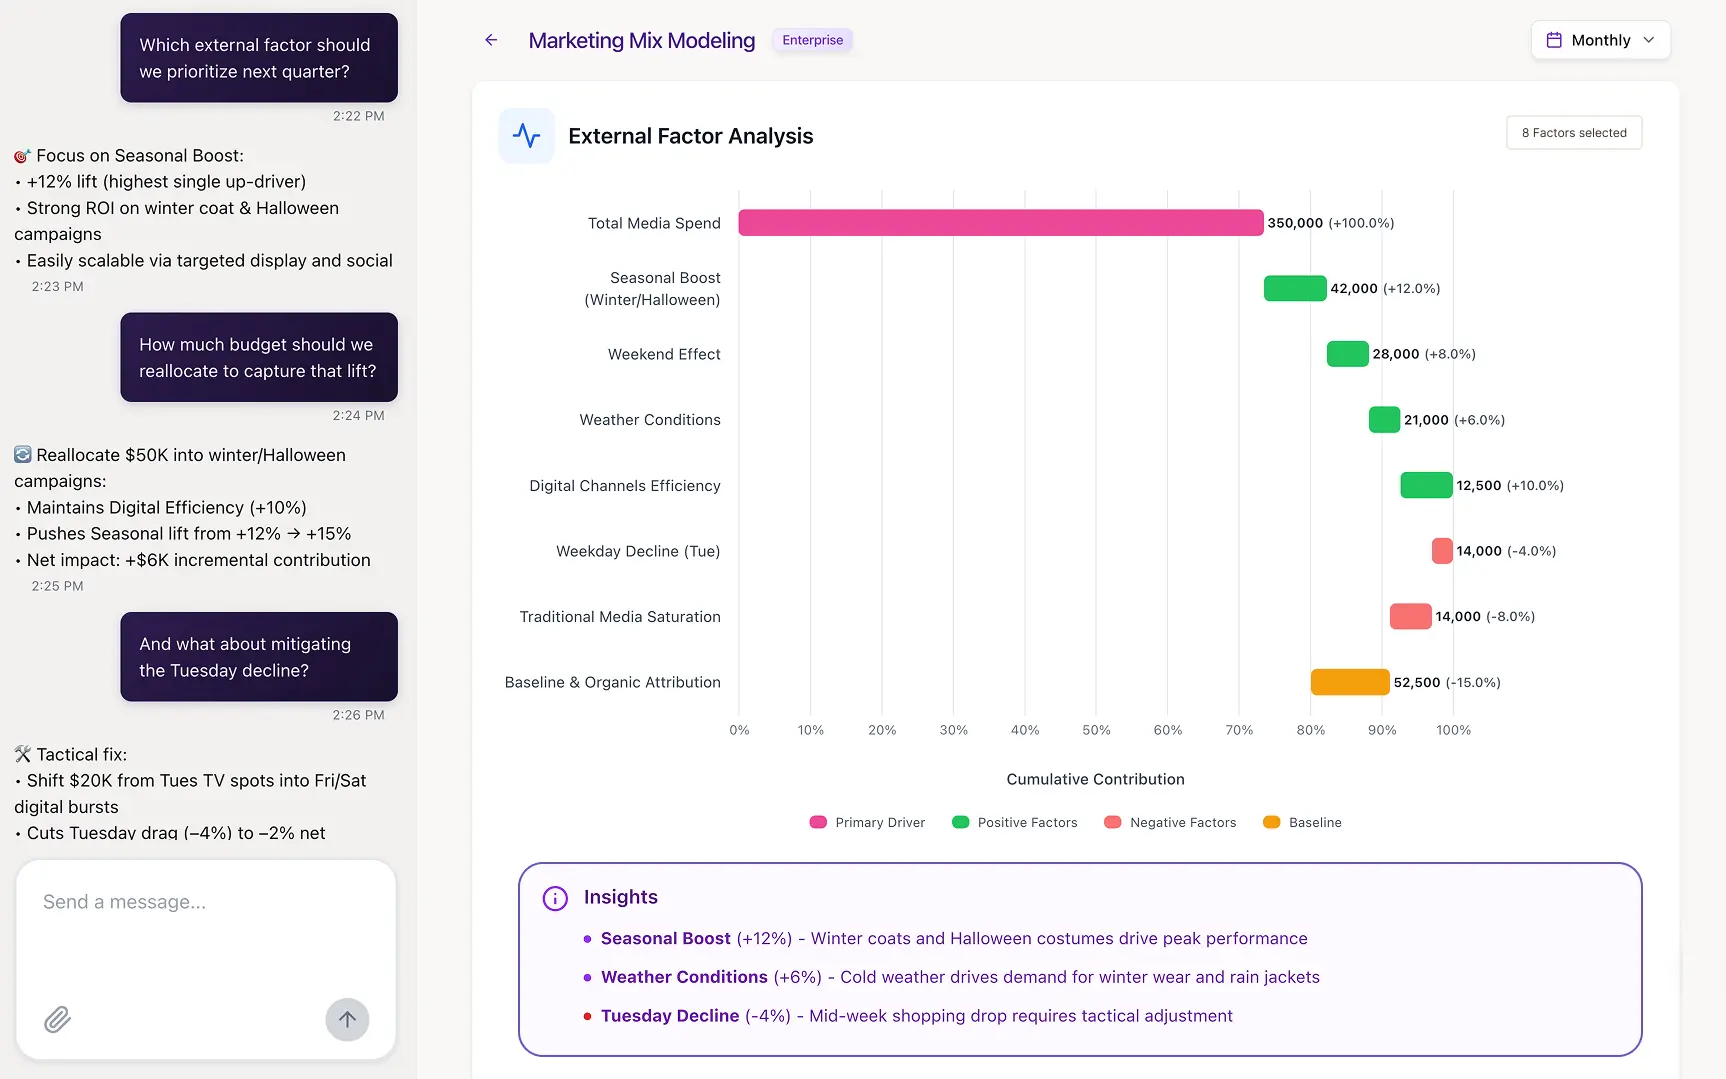Click the Enterprise plan badge
This screenshot has width=1726, height=1079.
click(x=812, y=40)
